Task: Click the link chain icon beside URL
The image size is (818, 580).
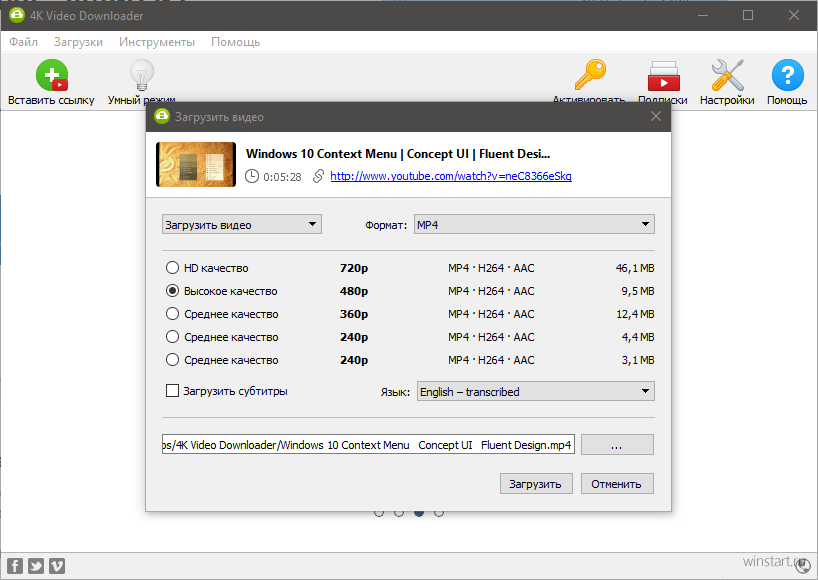Action: coord(318,176)
